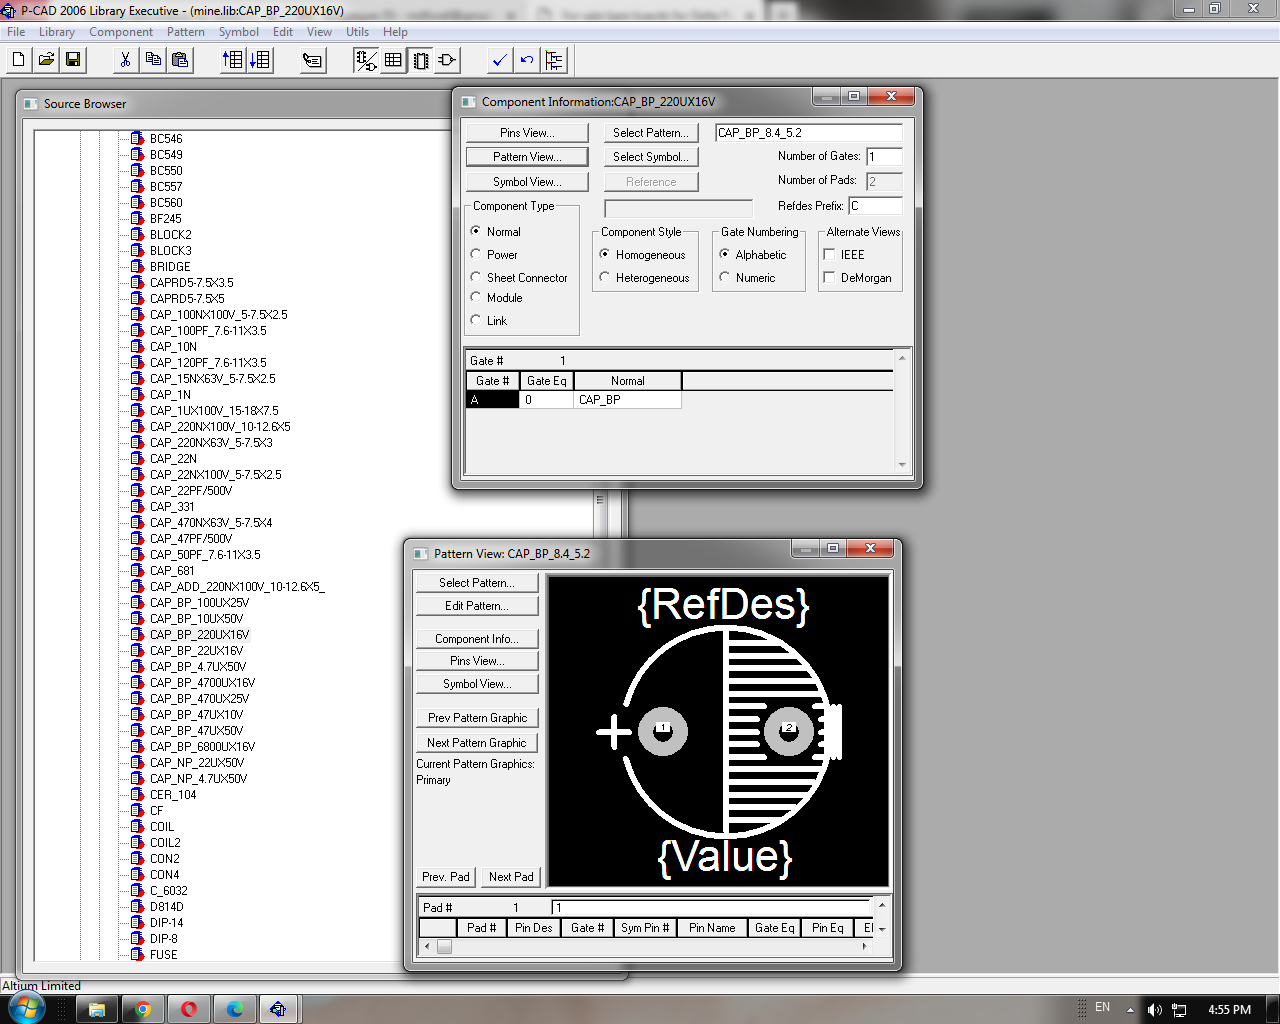Click the component icon beside FUSE
Image resolution: width=1280 pixels, height=1024 pixels.
coord(138,954)
